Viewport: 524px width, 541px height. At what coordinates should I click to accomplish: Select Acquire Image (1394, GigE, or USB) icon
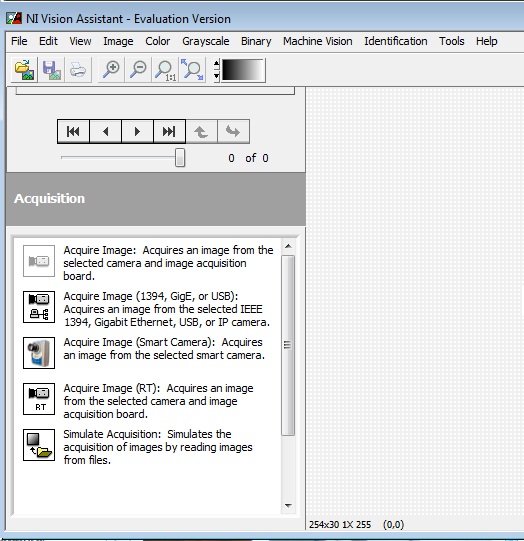(x=39, y=307)
